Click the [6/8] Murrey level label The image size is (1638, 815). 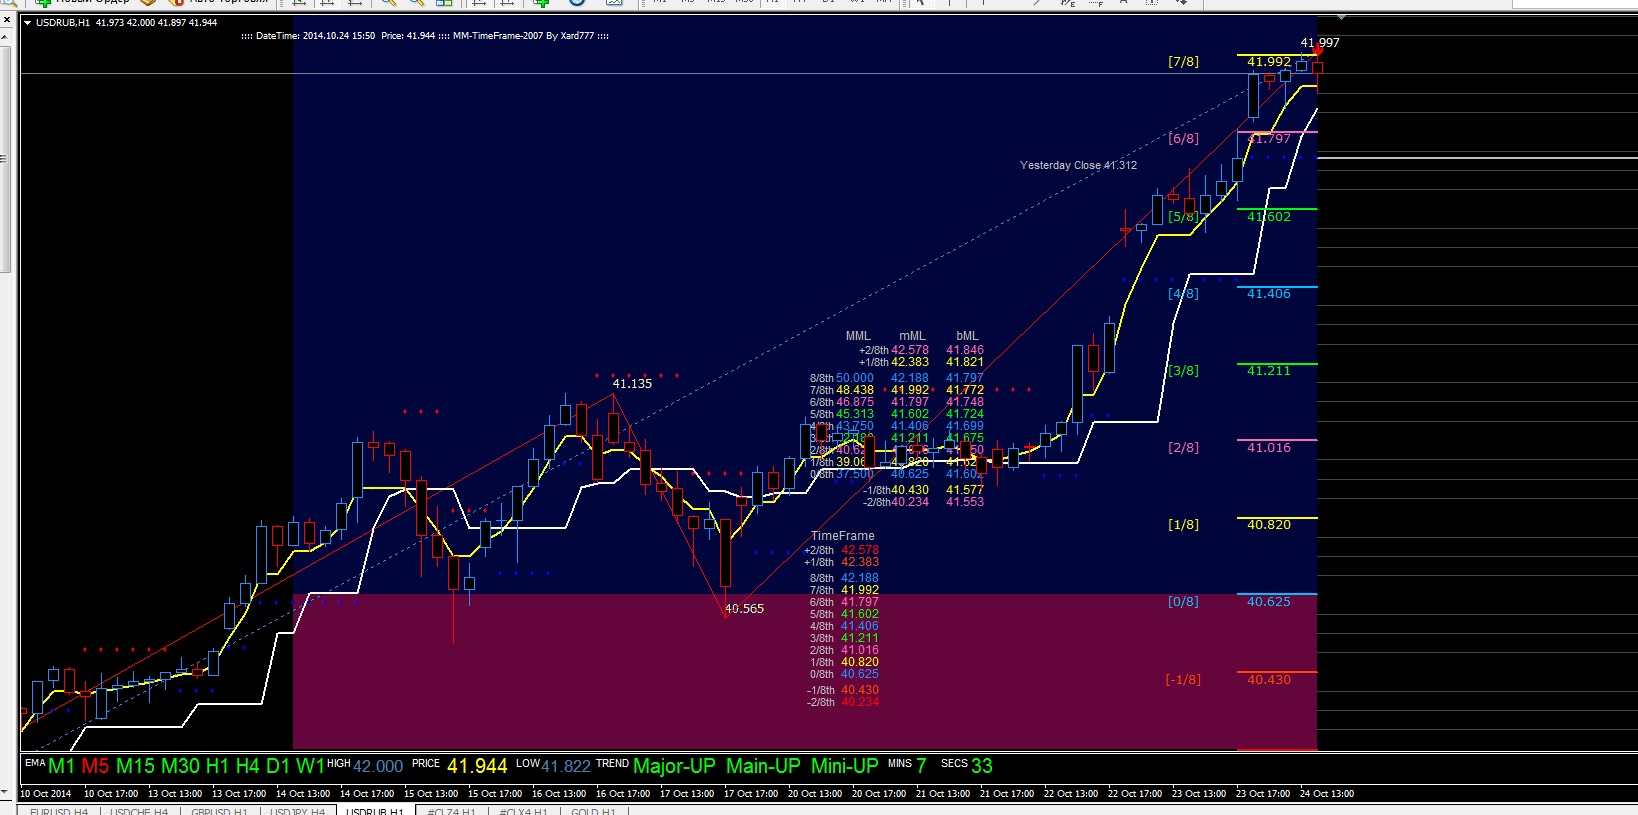tap(1183, 139)
